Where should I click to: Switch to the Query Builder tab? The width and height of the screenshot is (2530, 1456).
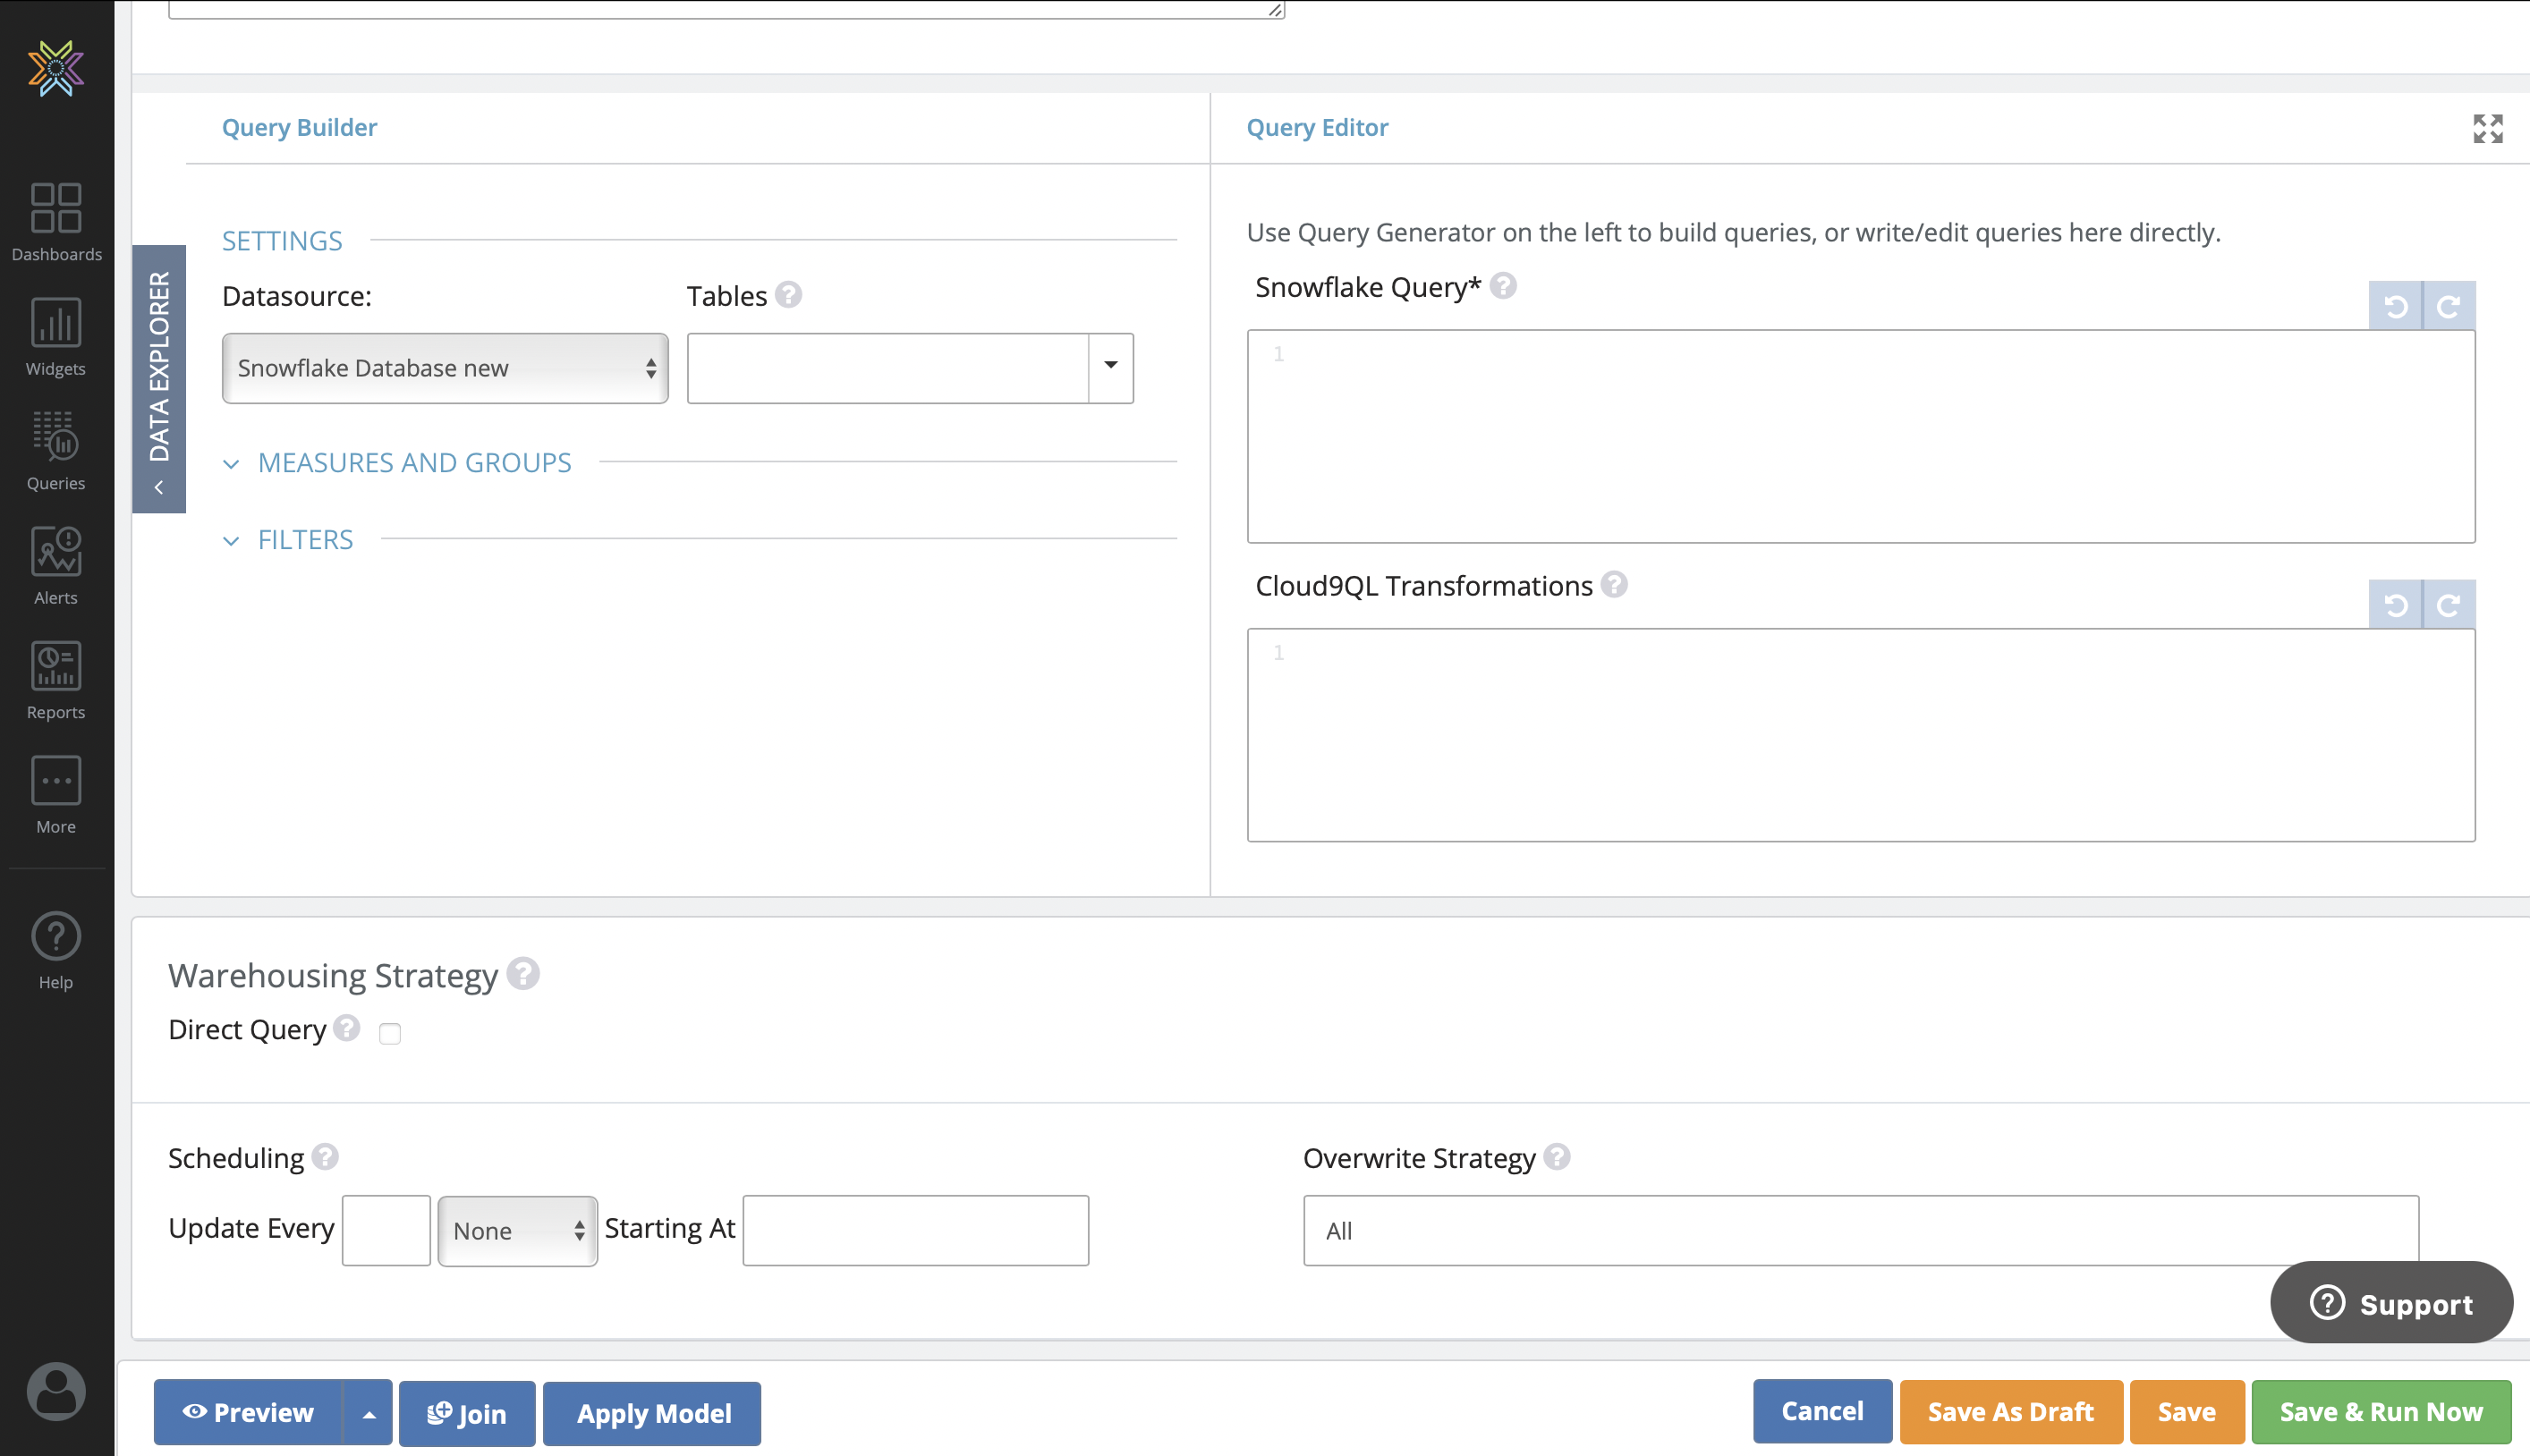click(x=299, y=128)
